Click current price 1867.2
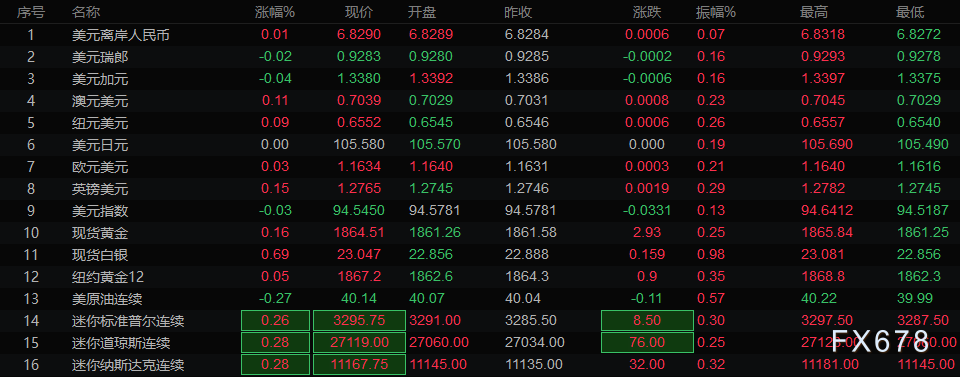960x377 pixels. [359, 277]
